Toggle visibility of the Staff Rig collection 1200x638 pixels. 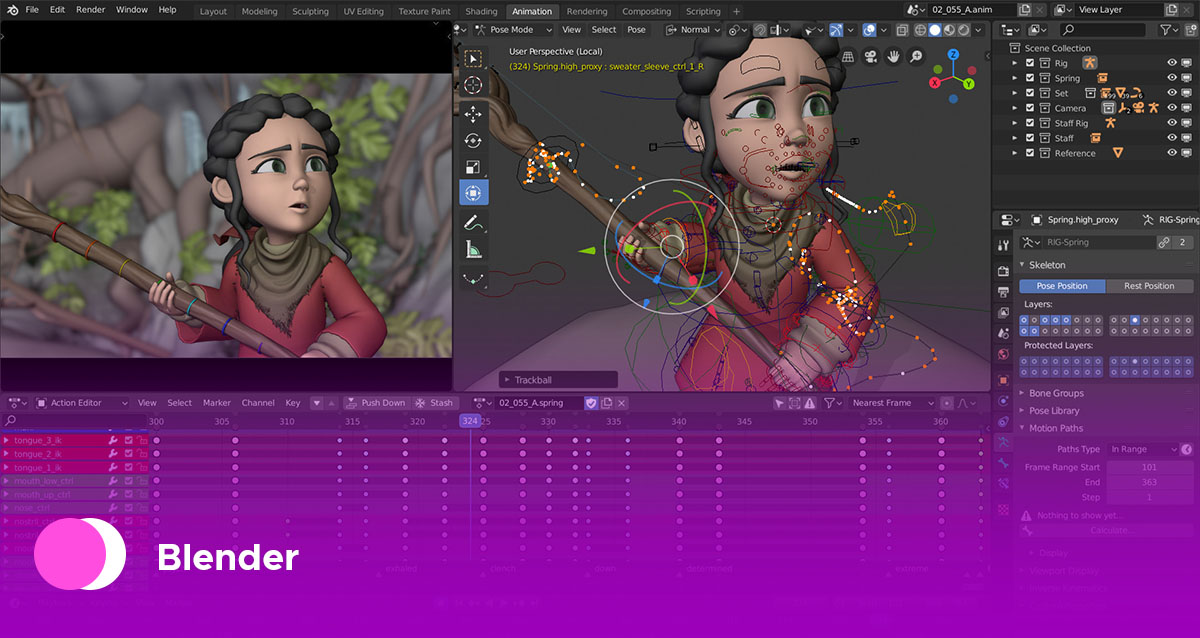(1172, 123)
